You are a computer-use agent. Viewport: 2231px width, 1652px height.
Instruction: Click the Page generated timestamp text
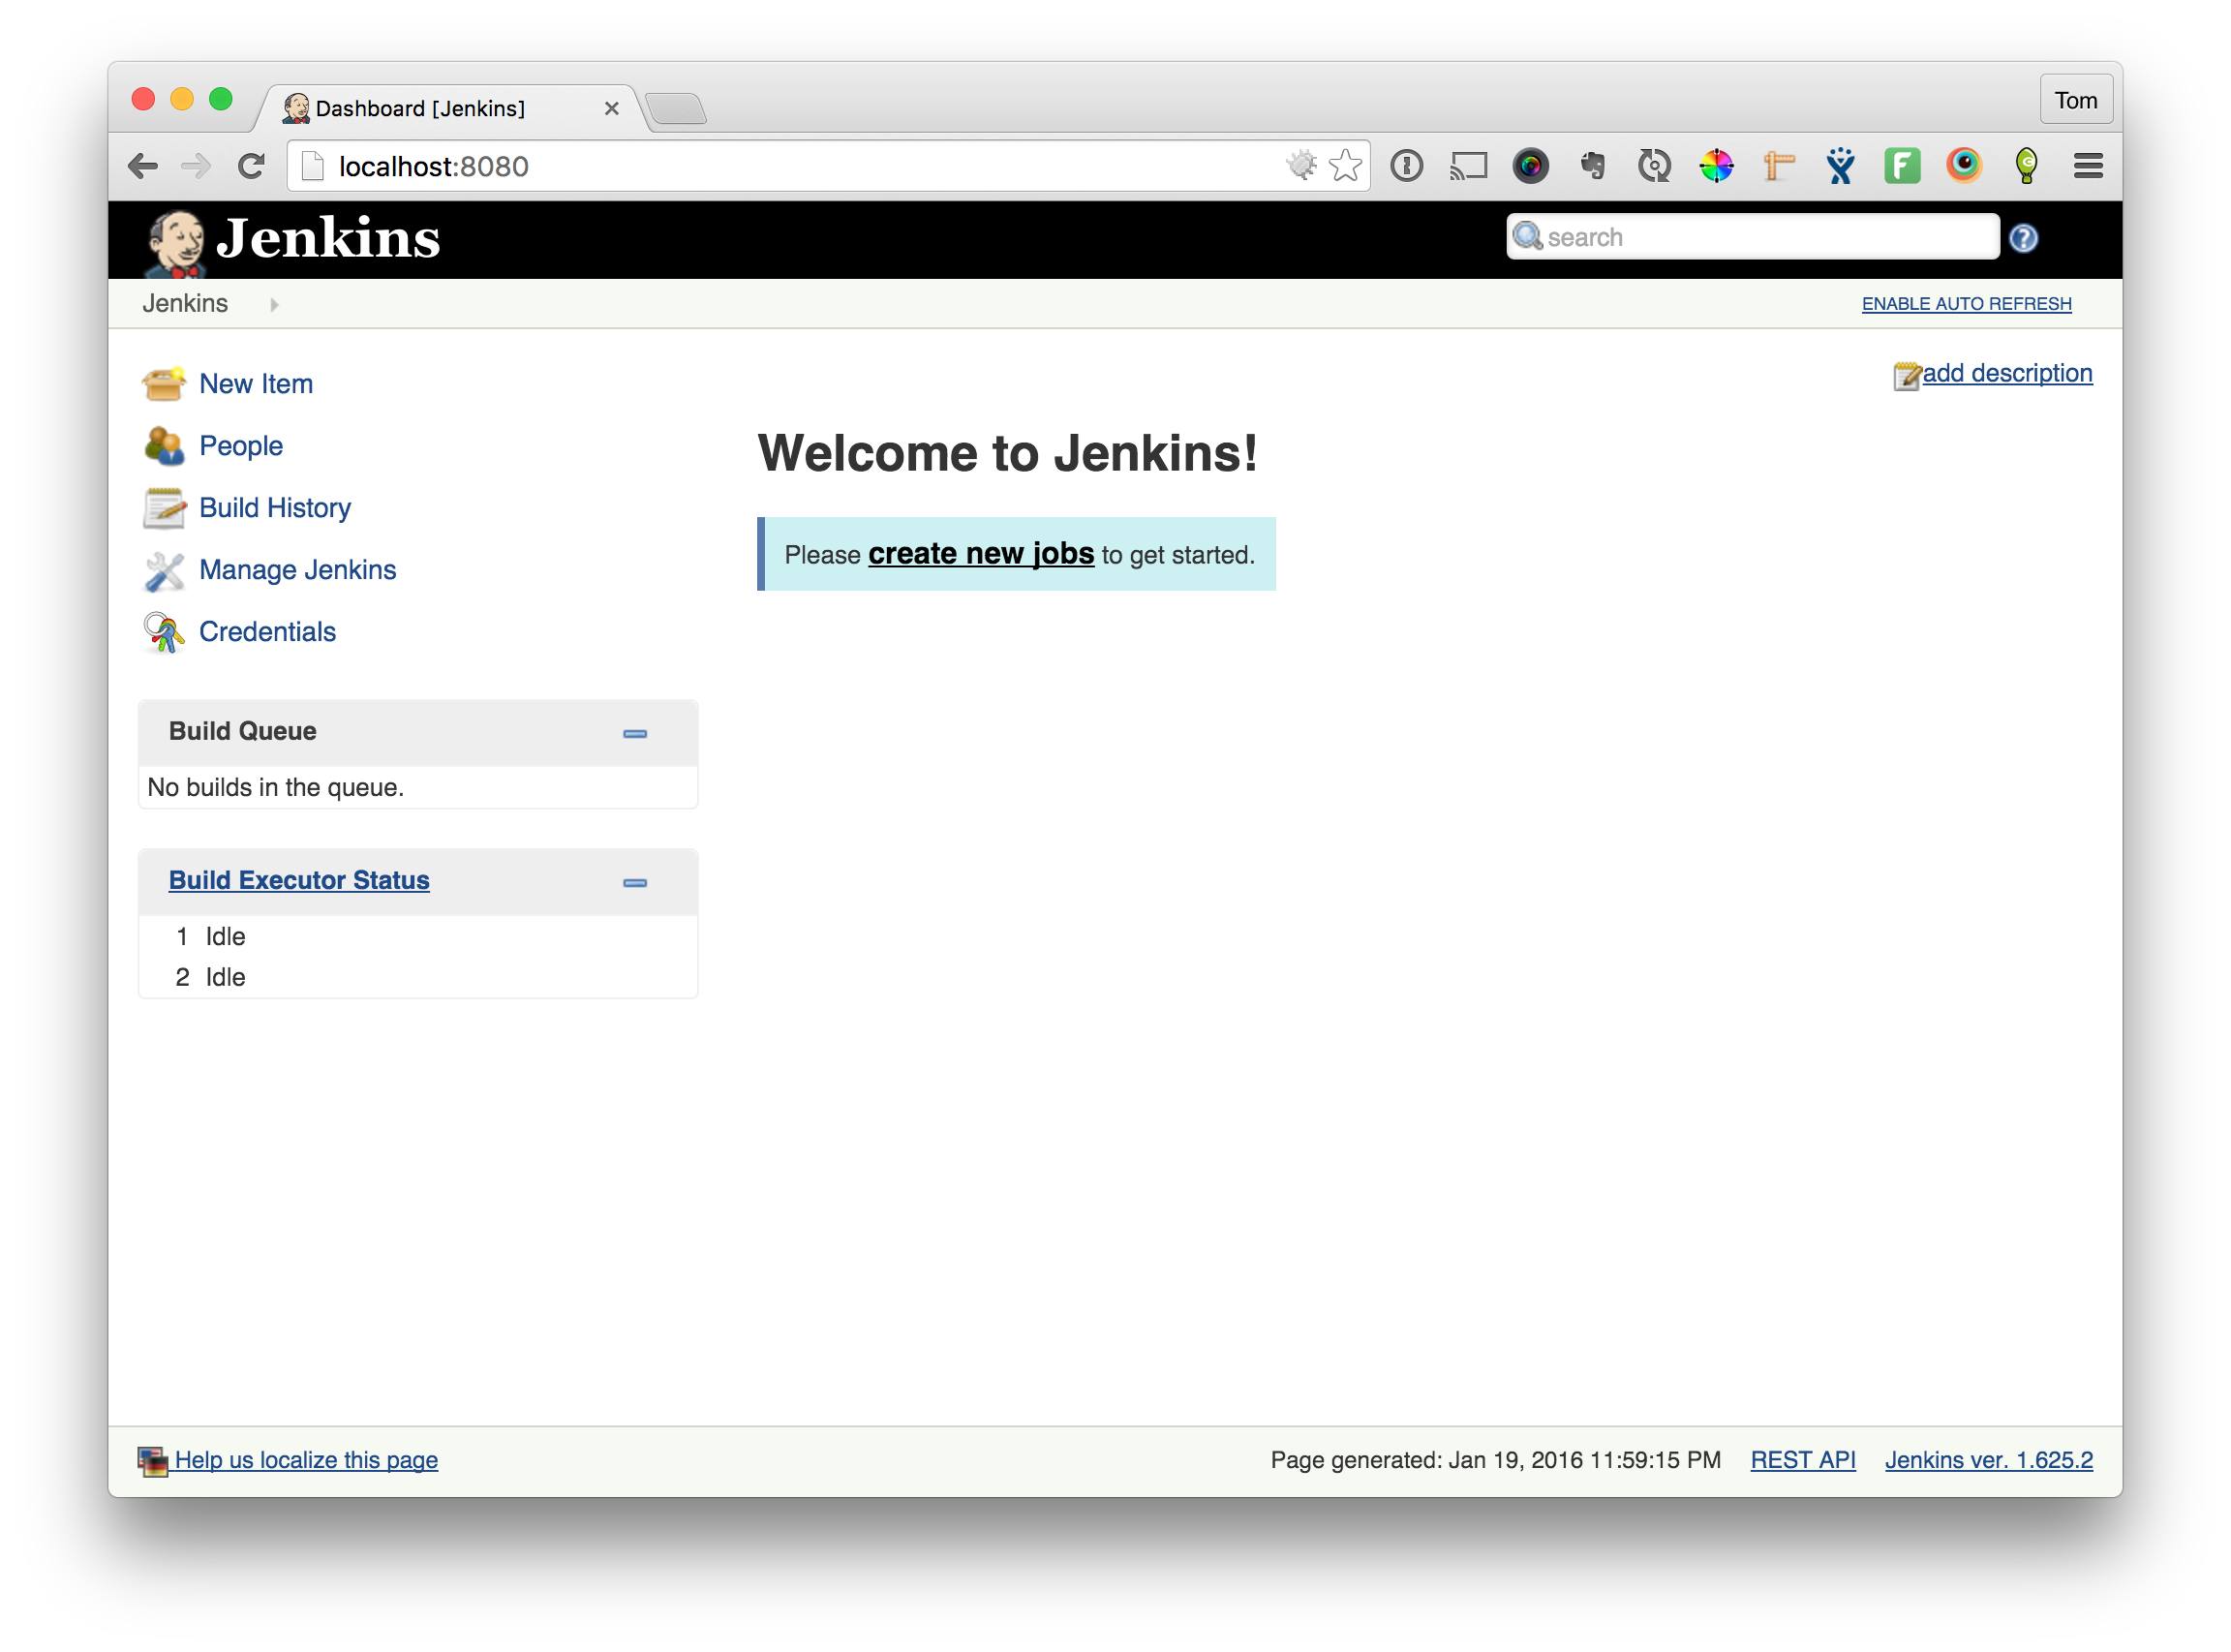1496,1460
